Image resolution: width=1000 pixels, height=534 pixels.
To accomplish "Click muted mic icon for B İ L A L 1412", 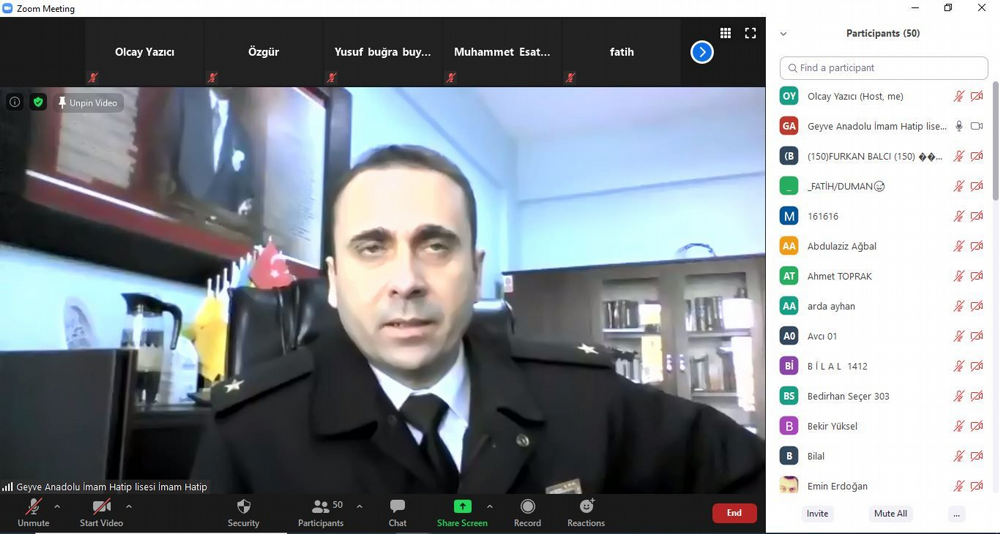I will (959, 366).
